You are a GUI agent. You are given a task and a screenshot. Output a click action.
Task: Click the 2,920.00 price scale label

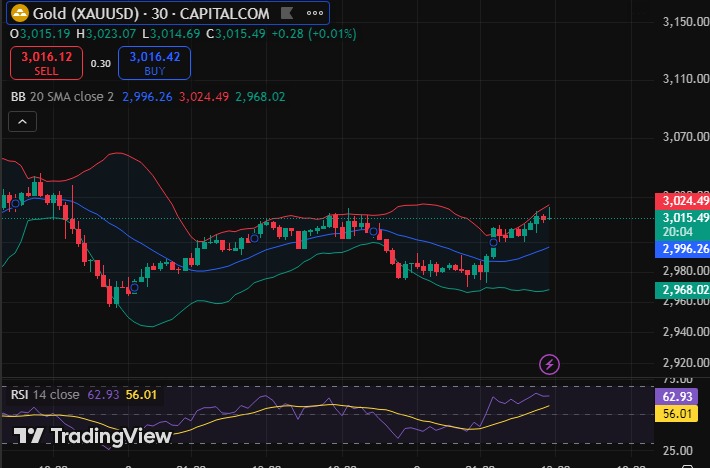686,363
